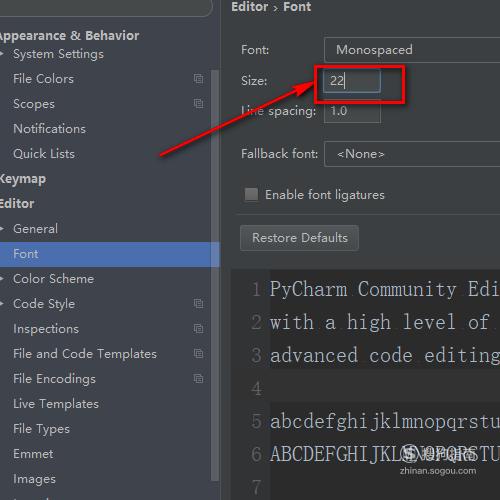
Task: Select the Font settings item
Action: [x=110, y=254]
